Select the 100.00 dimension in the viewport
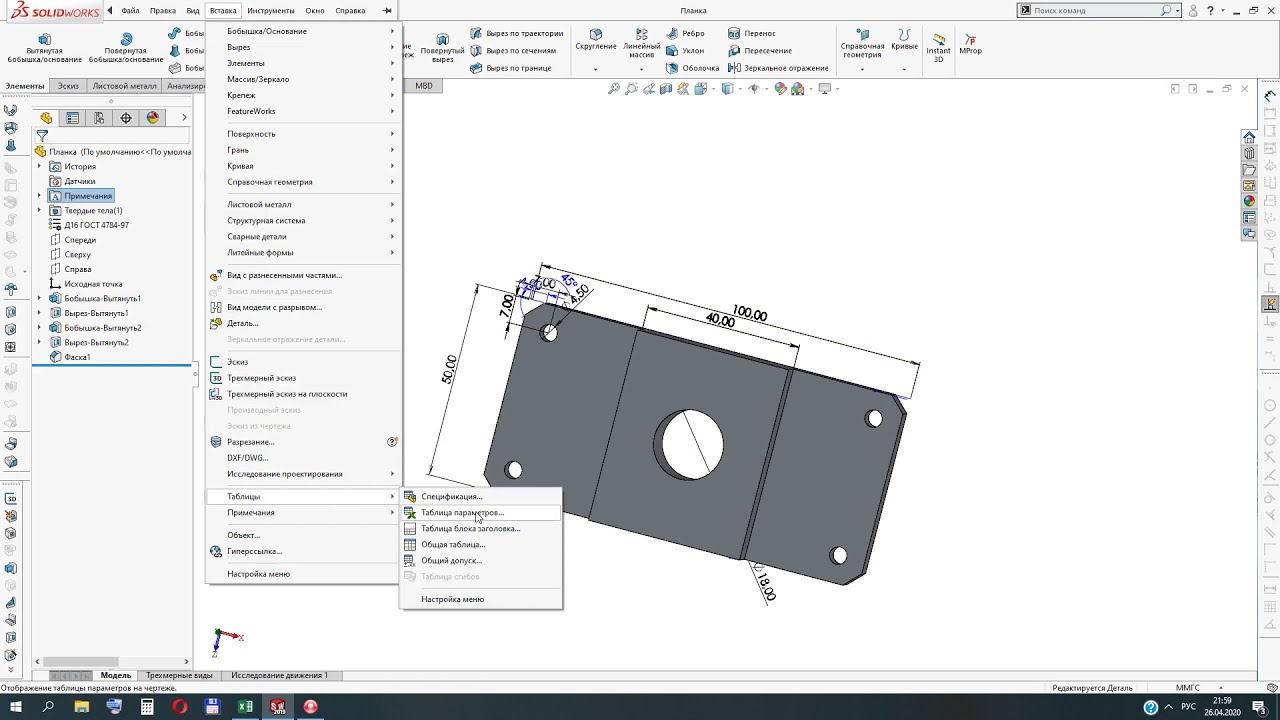1280x720 pixels. tap(749, 314)
